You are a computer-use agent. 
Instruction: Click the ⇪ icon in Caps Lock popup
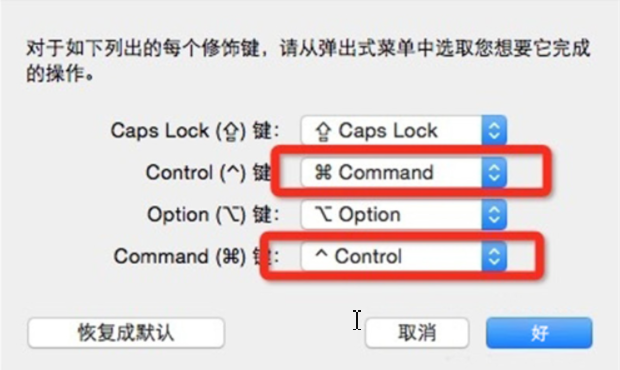click(323, 131)
